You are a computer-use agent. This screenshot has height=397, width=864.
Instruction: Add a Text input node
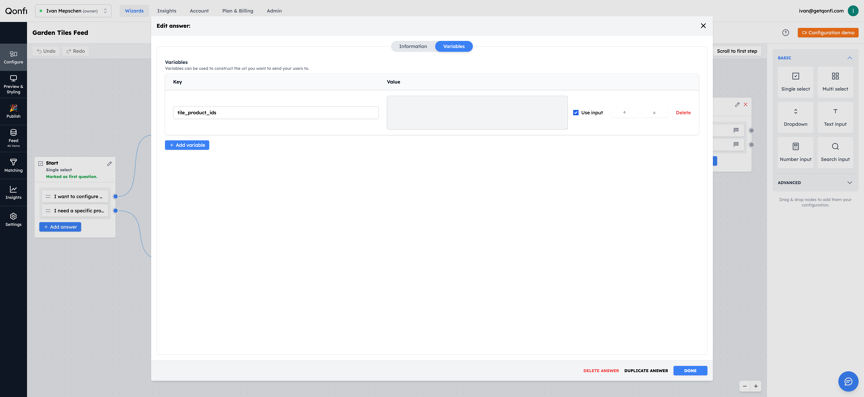[835, 117]
